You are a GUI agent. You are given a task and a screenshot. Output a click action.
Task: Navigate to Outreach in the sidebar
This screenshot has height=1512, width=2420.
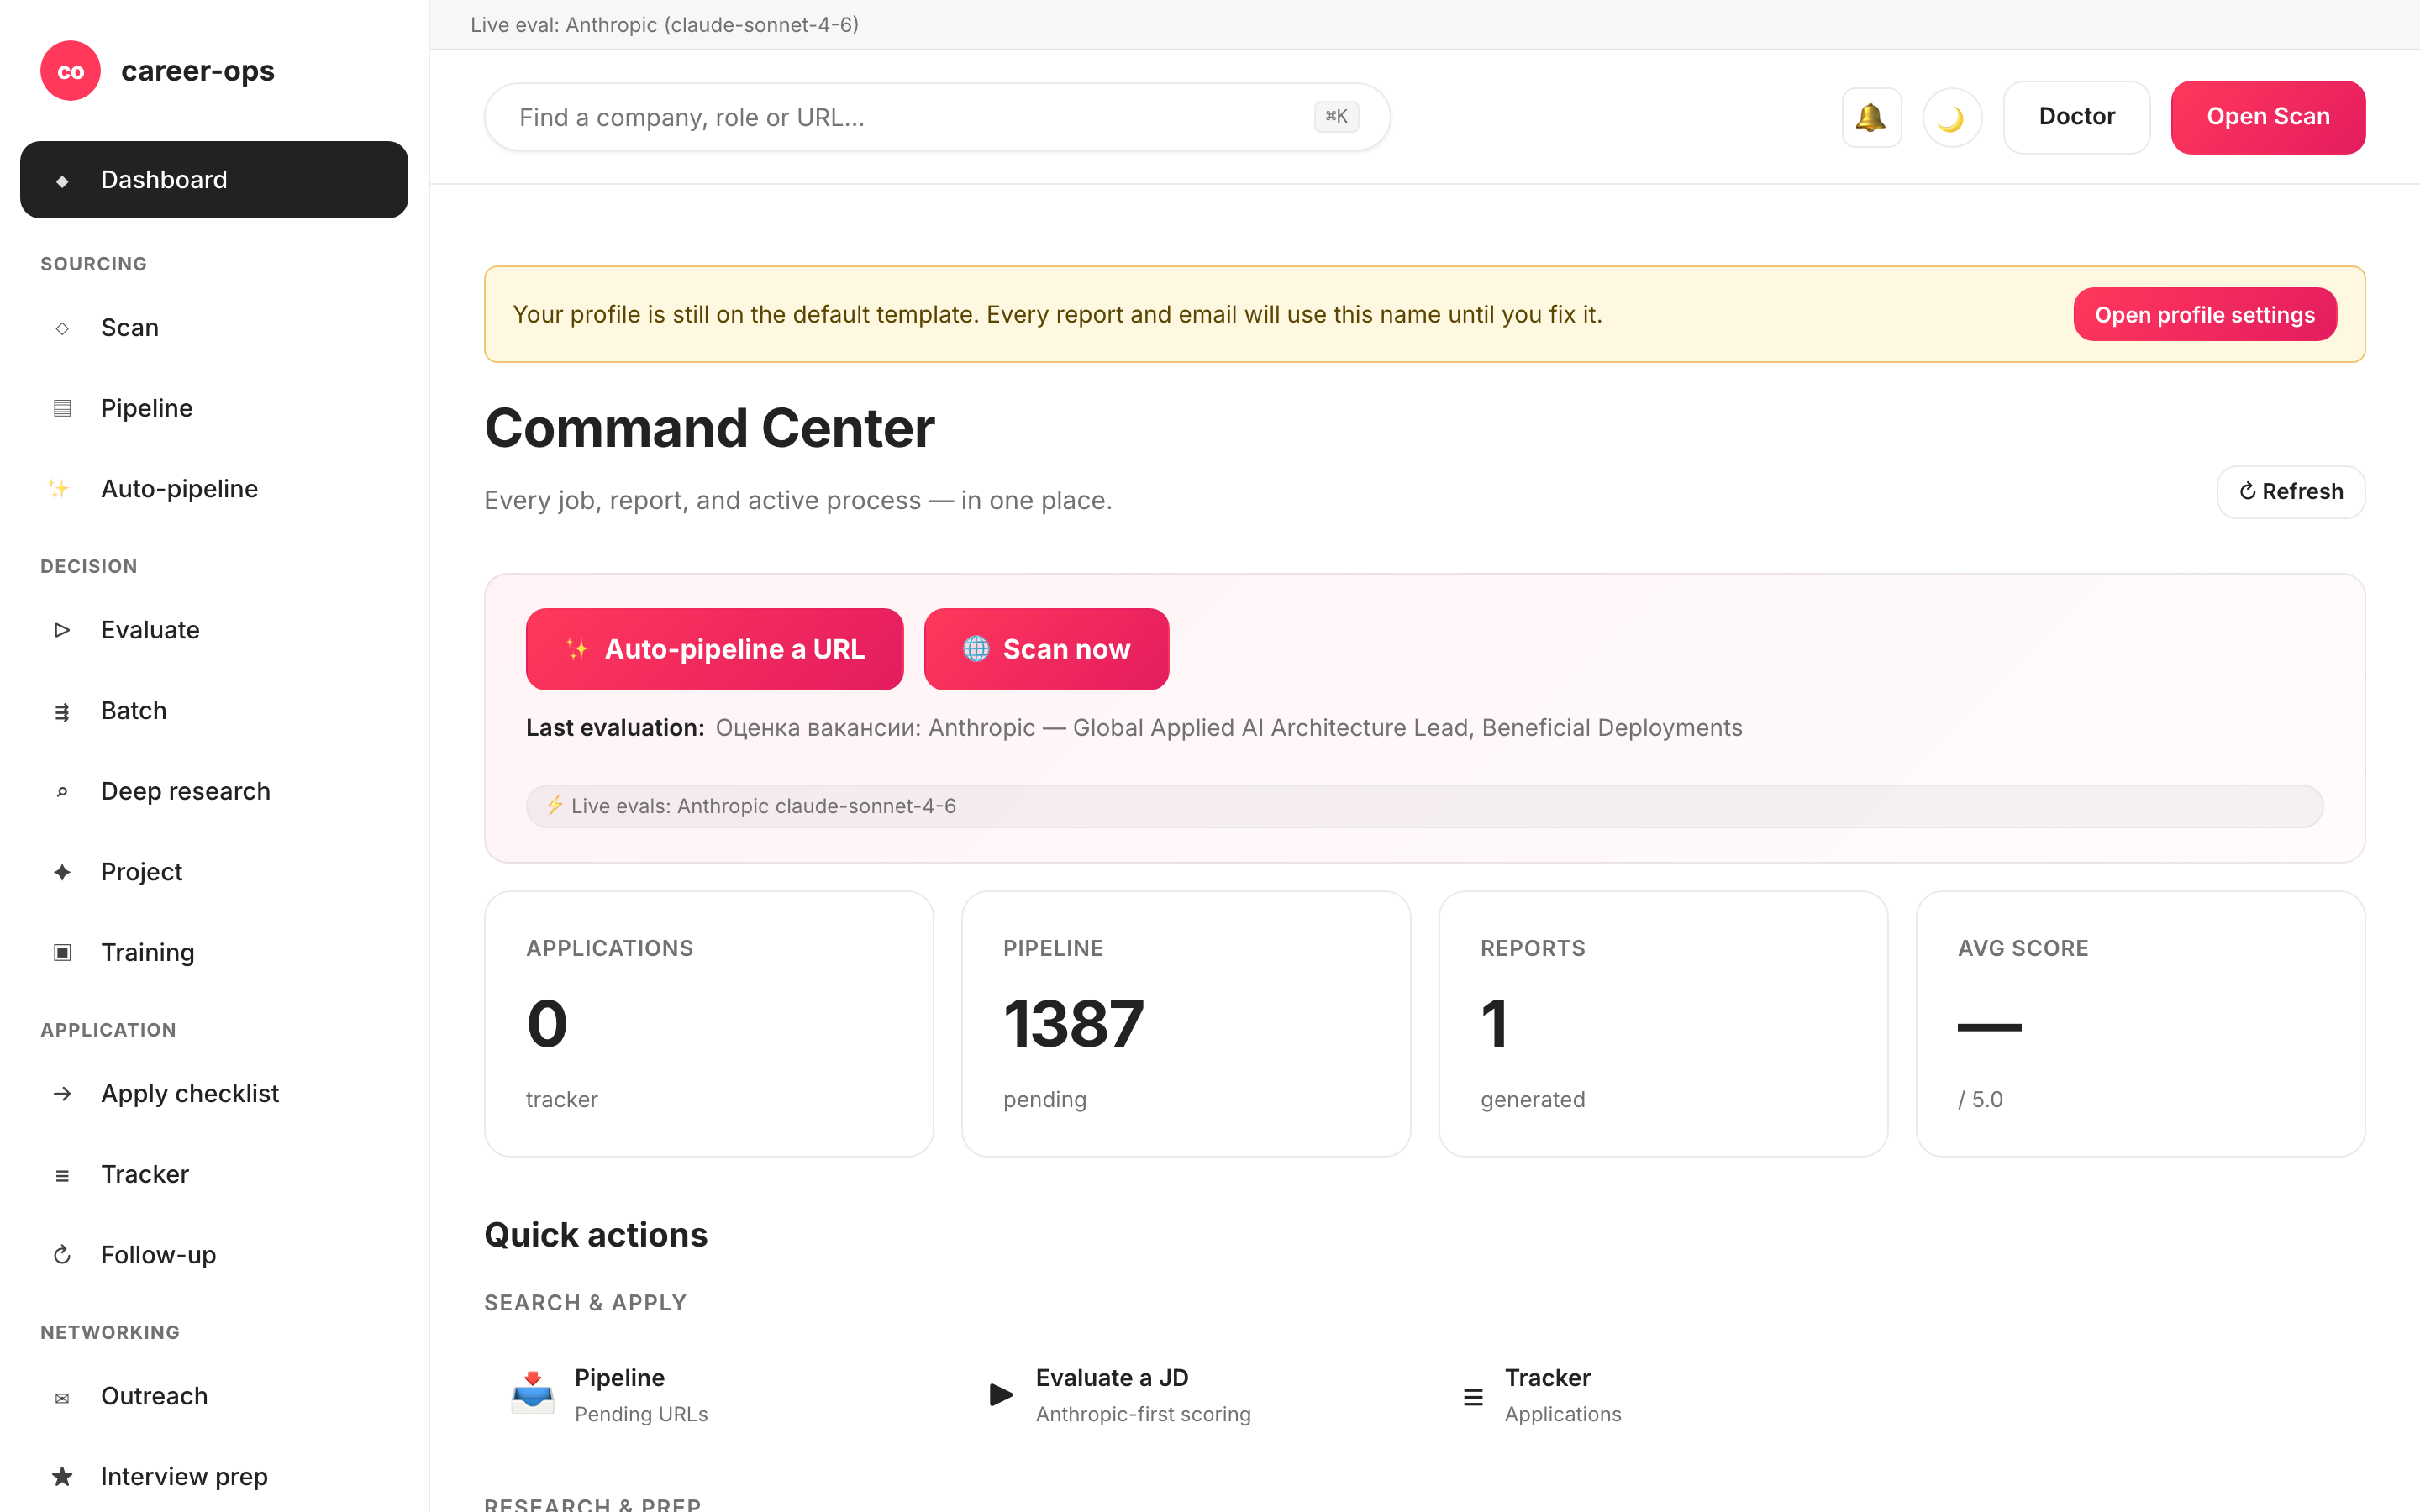214,1397
